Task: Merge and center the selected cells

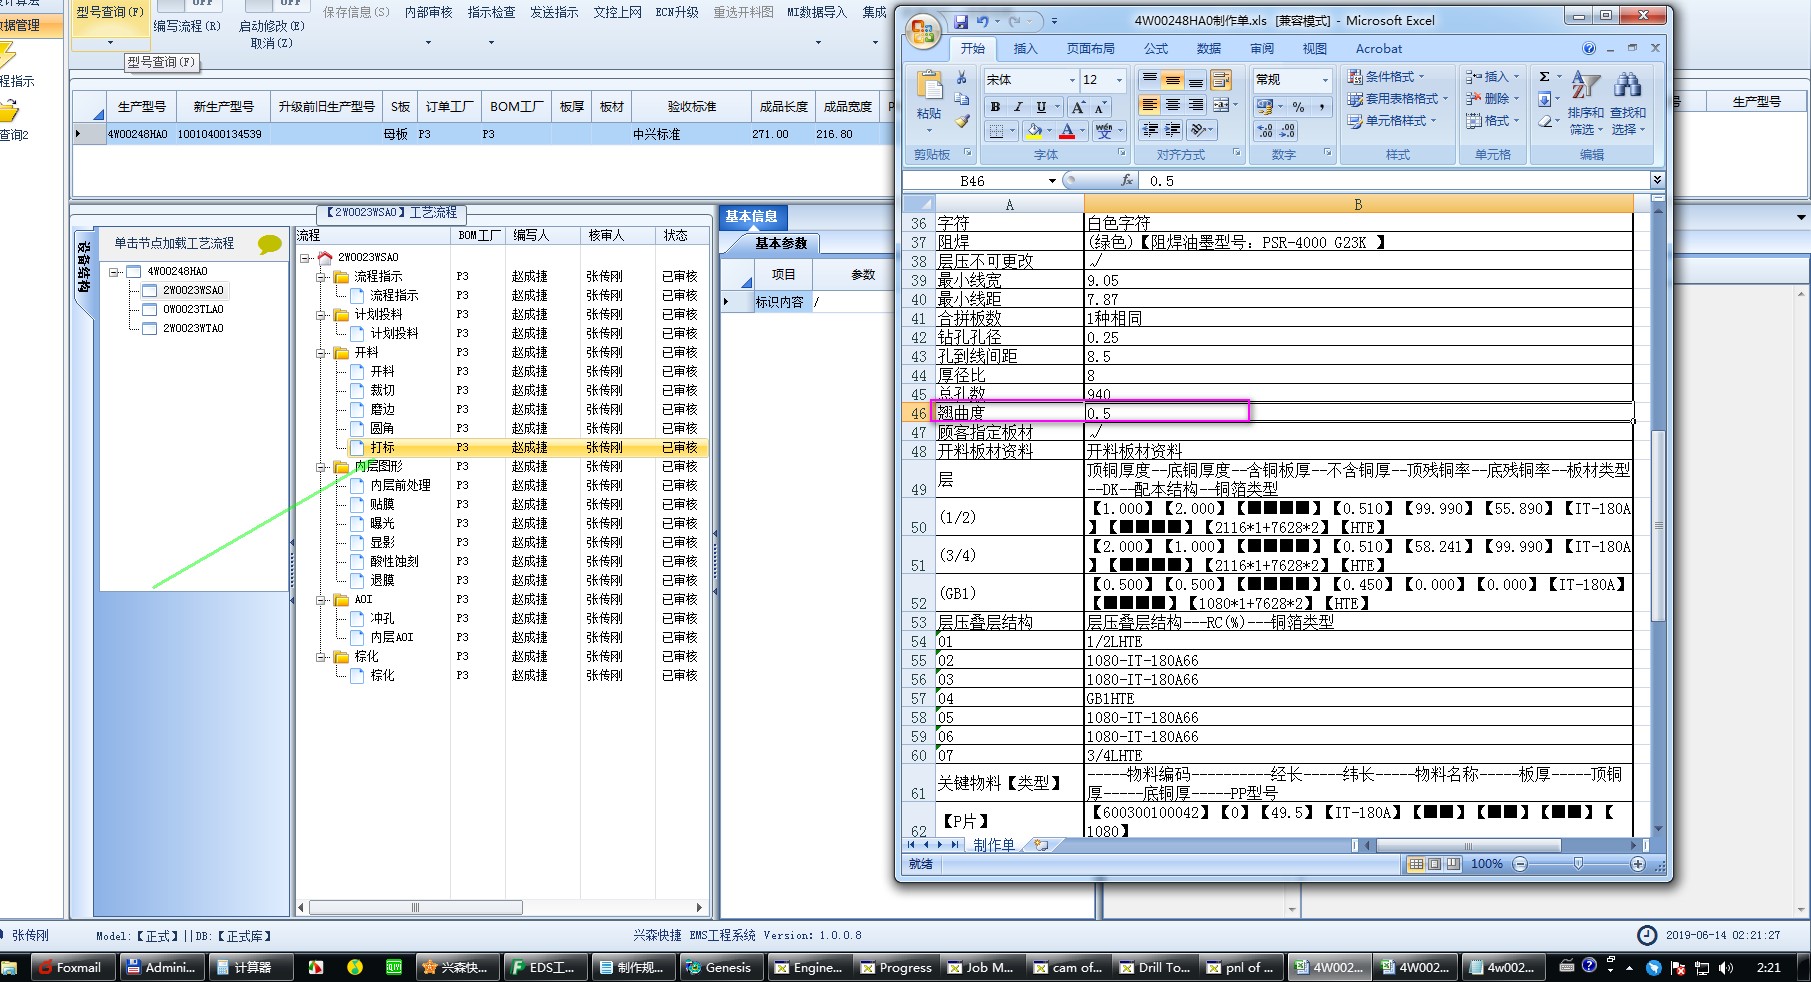Action: tap(1220, 105)
